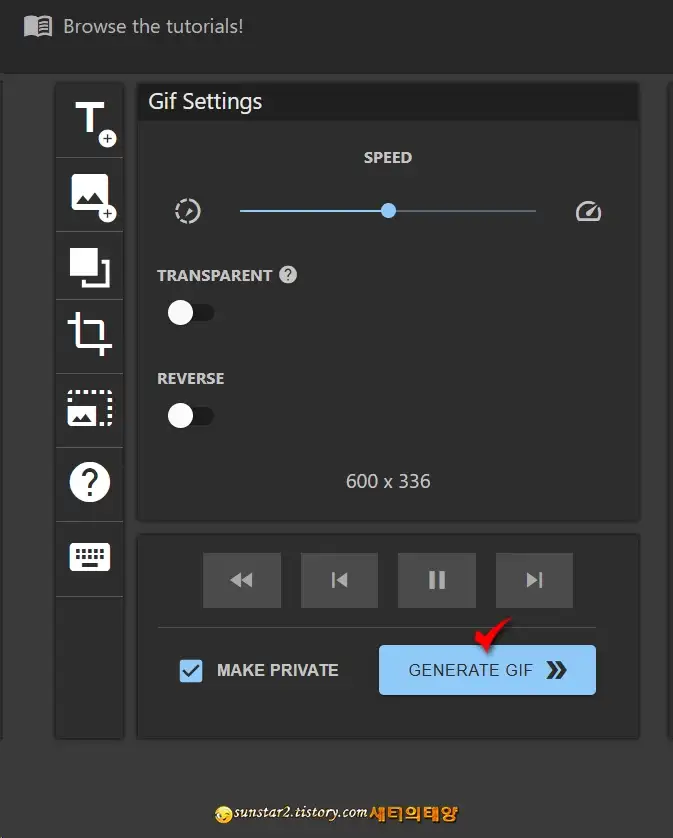Pause the GIF preview
Viewport: 673px width, 838px height.
437,580
